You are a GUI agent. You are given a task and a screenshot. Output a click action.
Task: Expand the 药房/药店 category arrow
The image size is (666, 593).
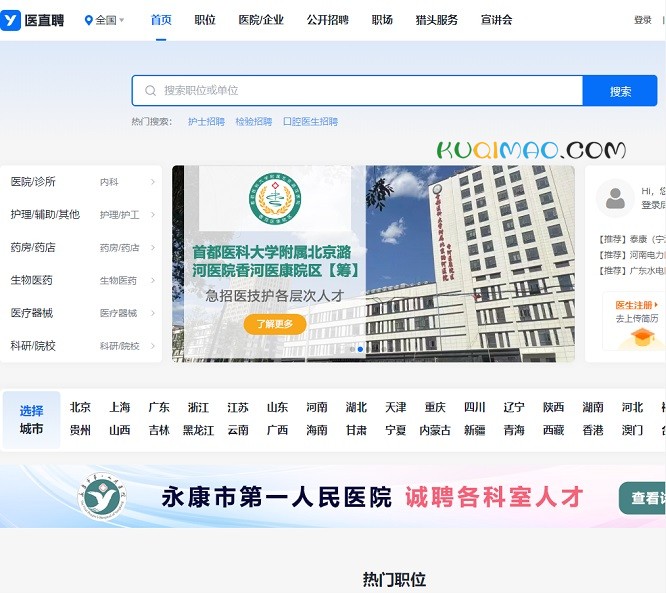(153, 248)
